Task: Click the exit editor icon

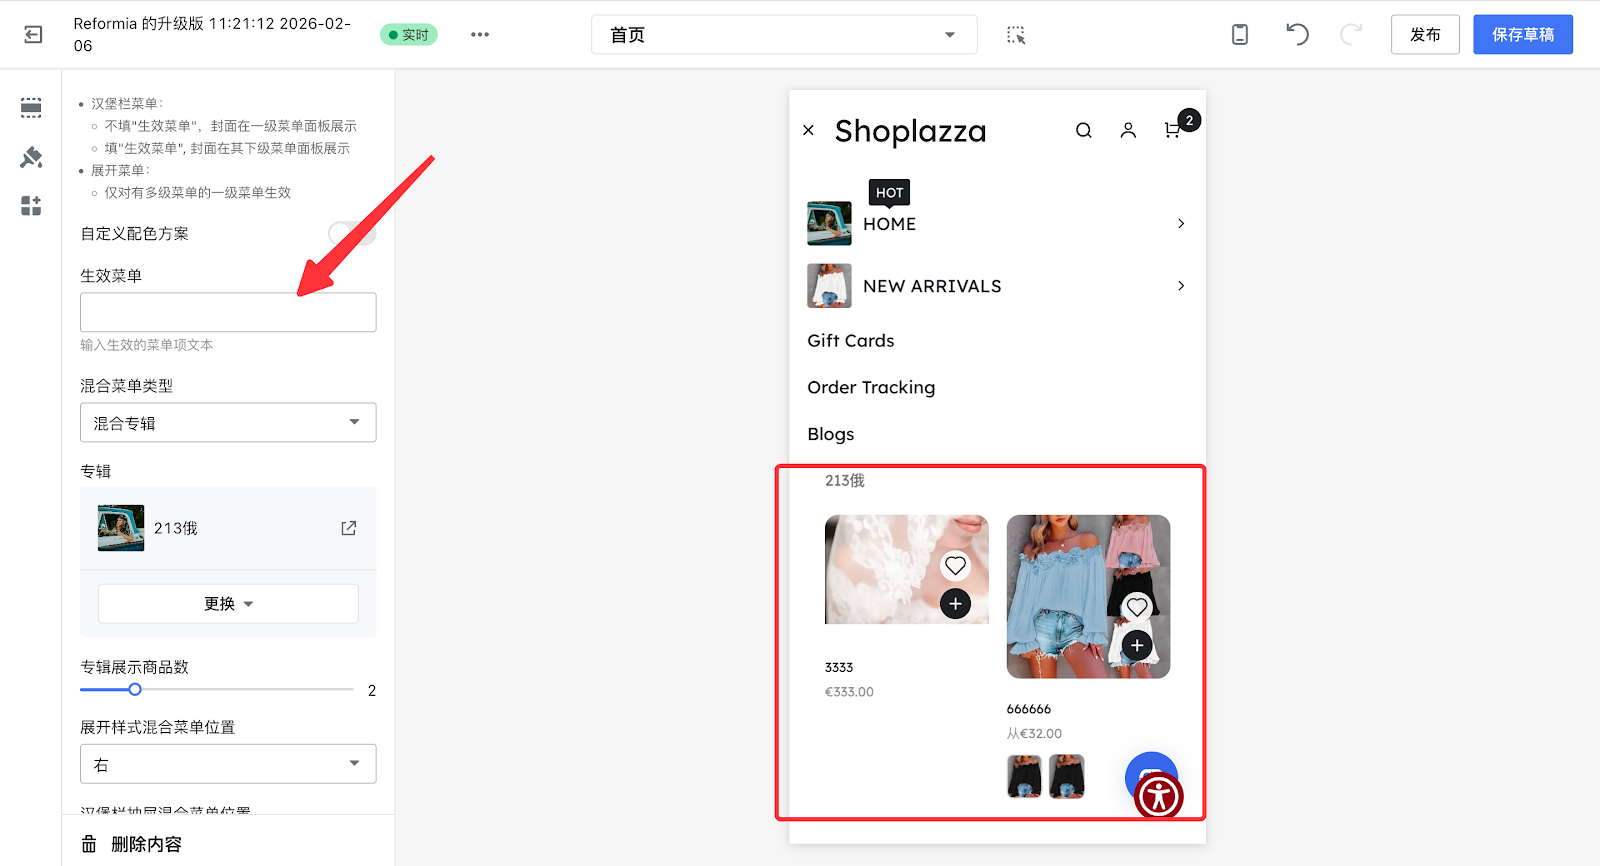Action: (33, 35)
